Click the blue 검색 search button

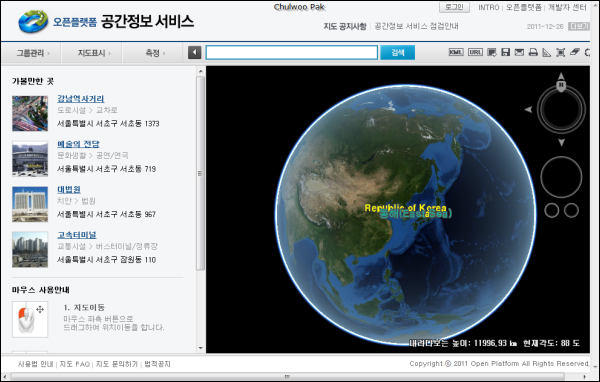[398, 52]
